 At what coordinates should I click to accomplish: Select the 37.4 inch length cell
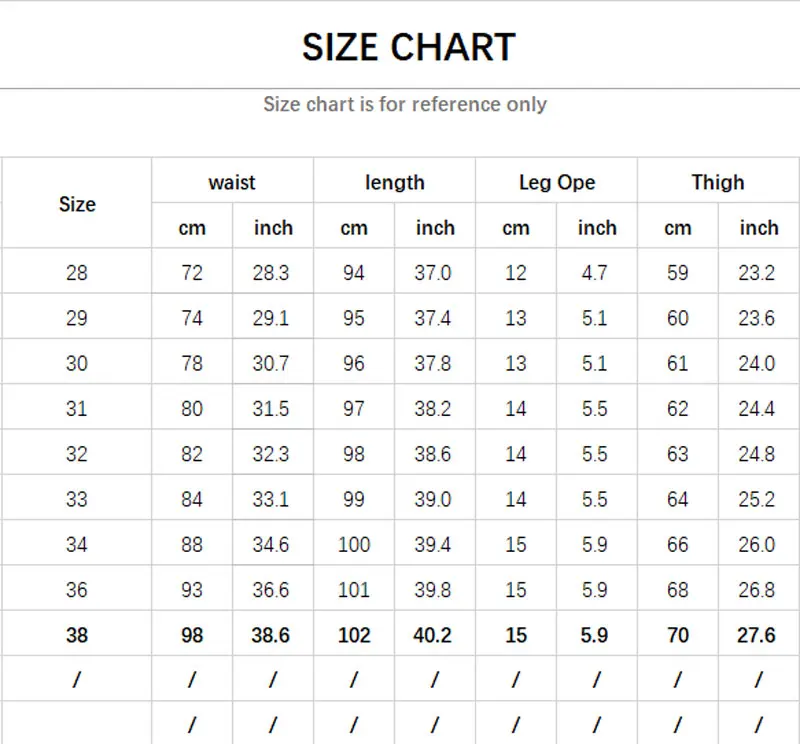tap(433, 318)
